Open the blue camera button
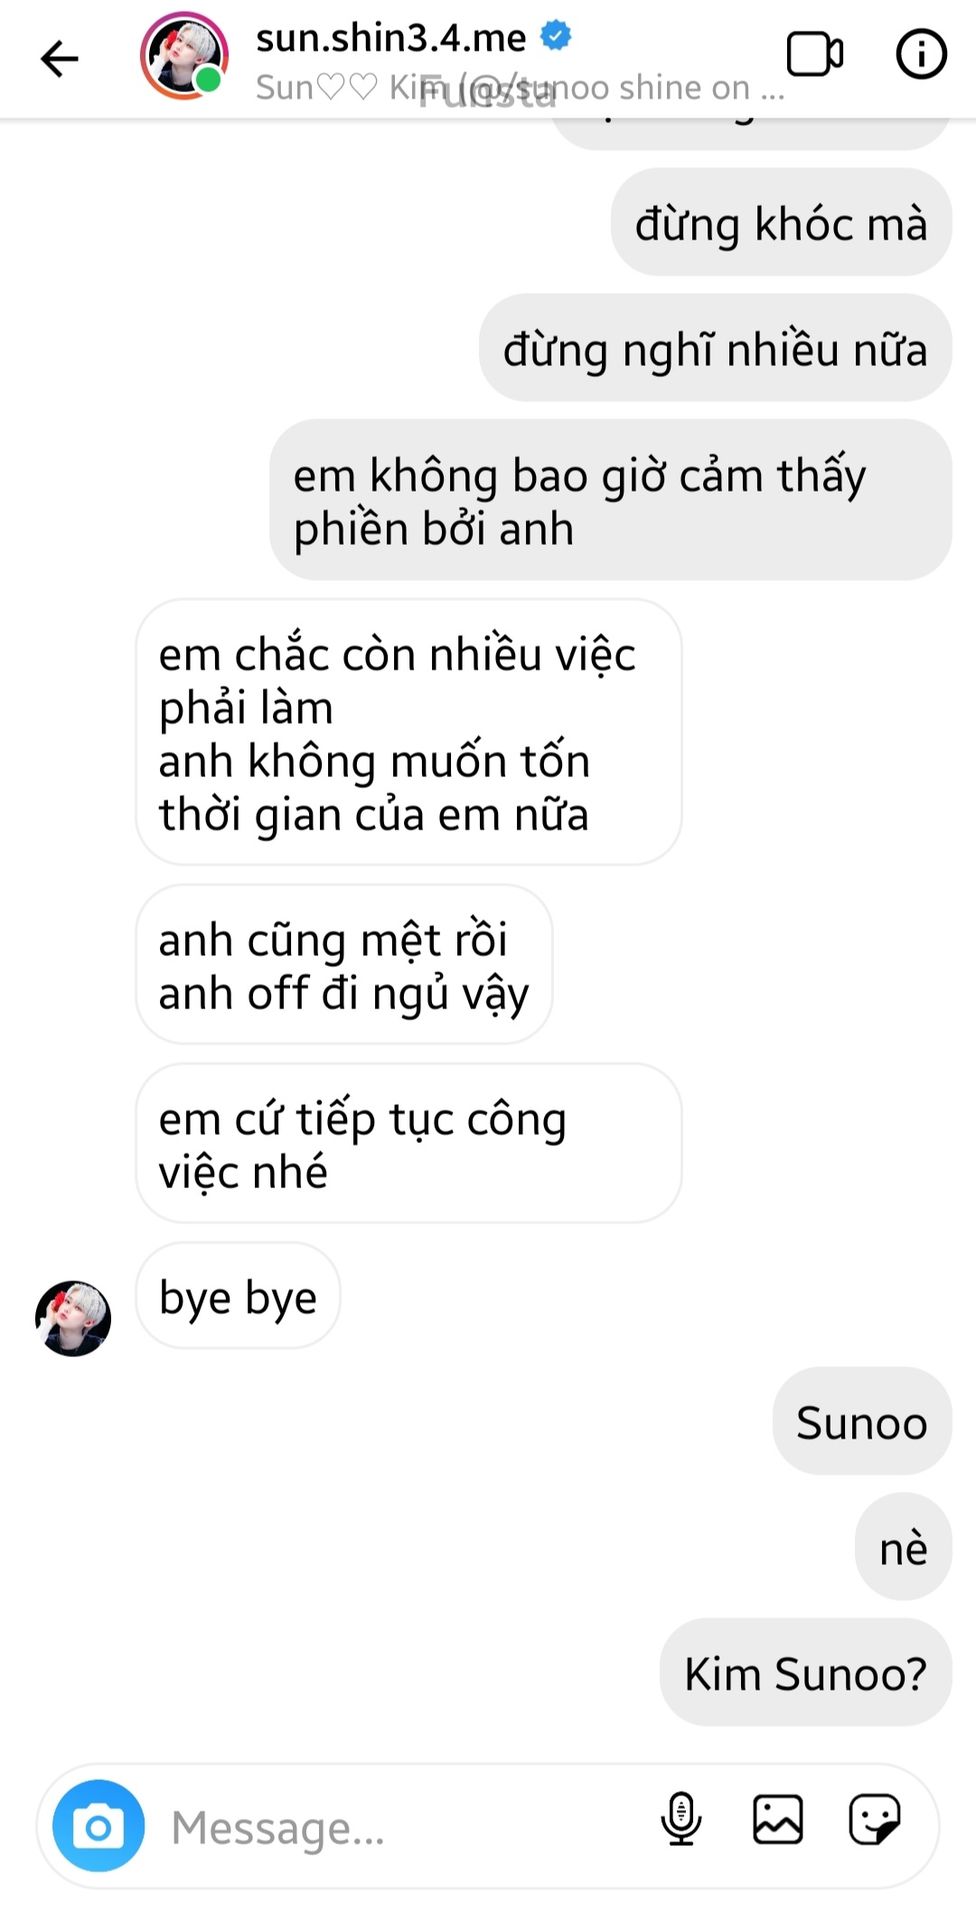 click(99, 1825)
